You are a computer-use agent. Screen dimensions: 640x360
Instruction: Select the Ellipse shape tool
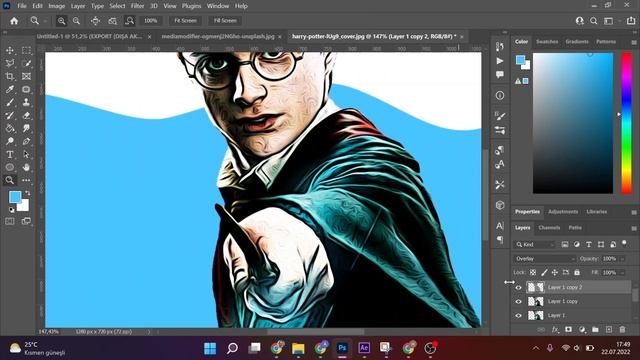pos(10,167)
